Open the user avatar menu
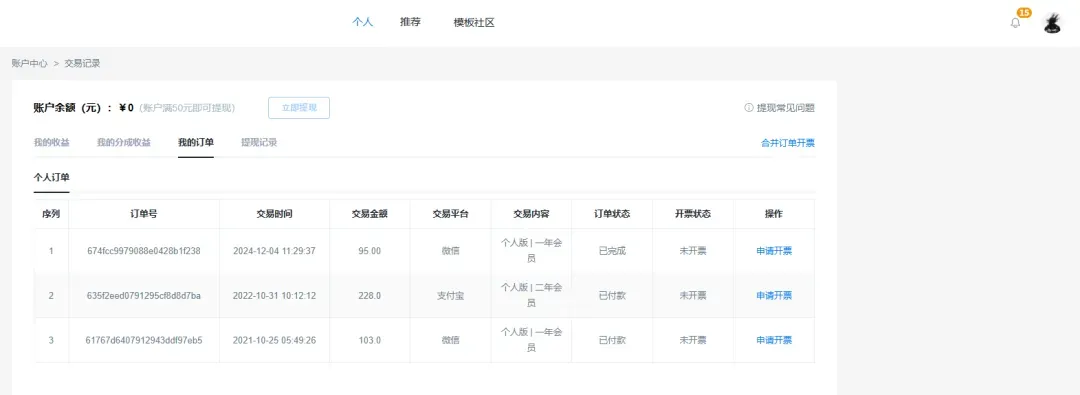The height and width of the screenshot is (395, 1080). click(x=1052, y=23)
